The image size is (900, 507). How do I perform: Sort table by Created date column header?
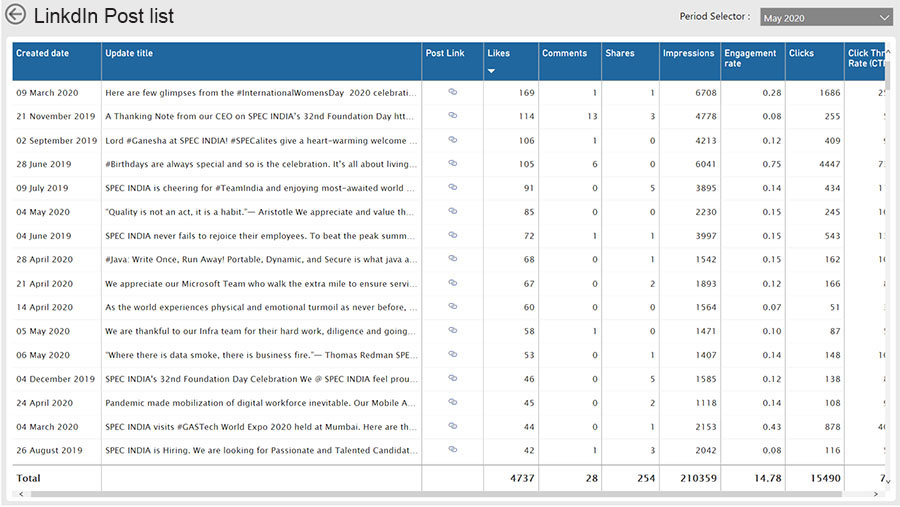[42, 53]
